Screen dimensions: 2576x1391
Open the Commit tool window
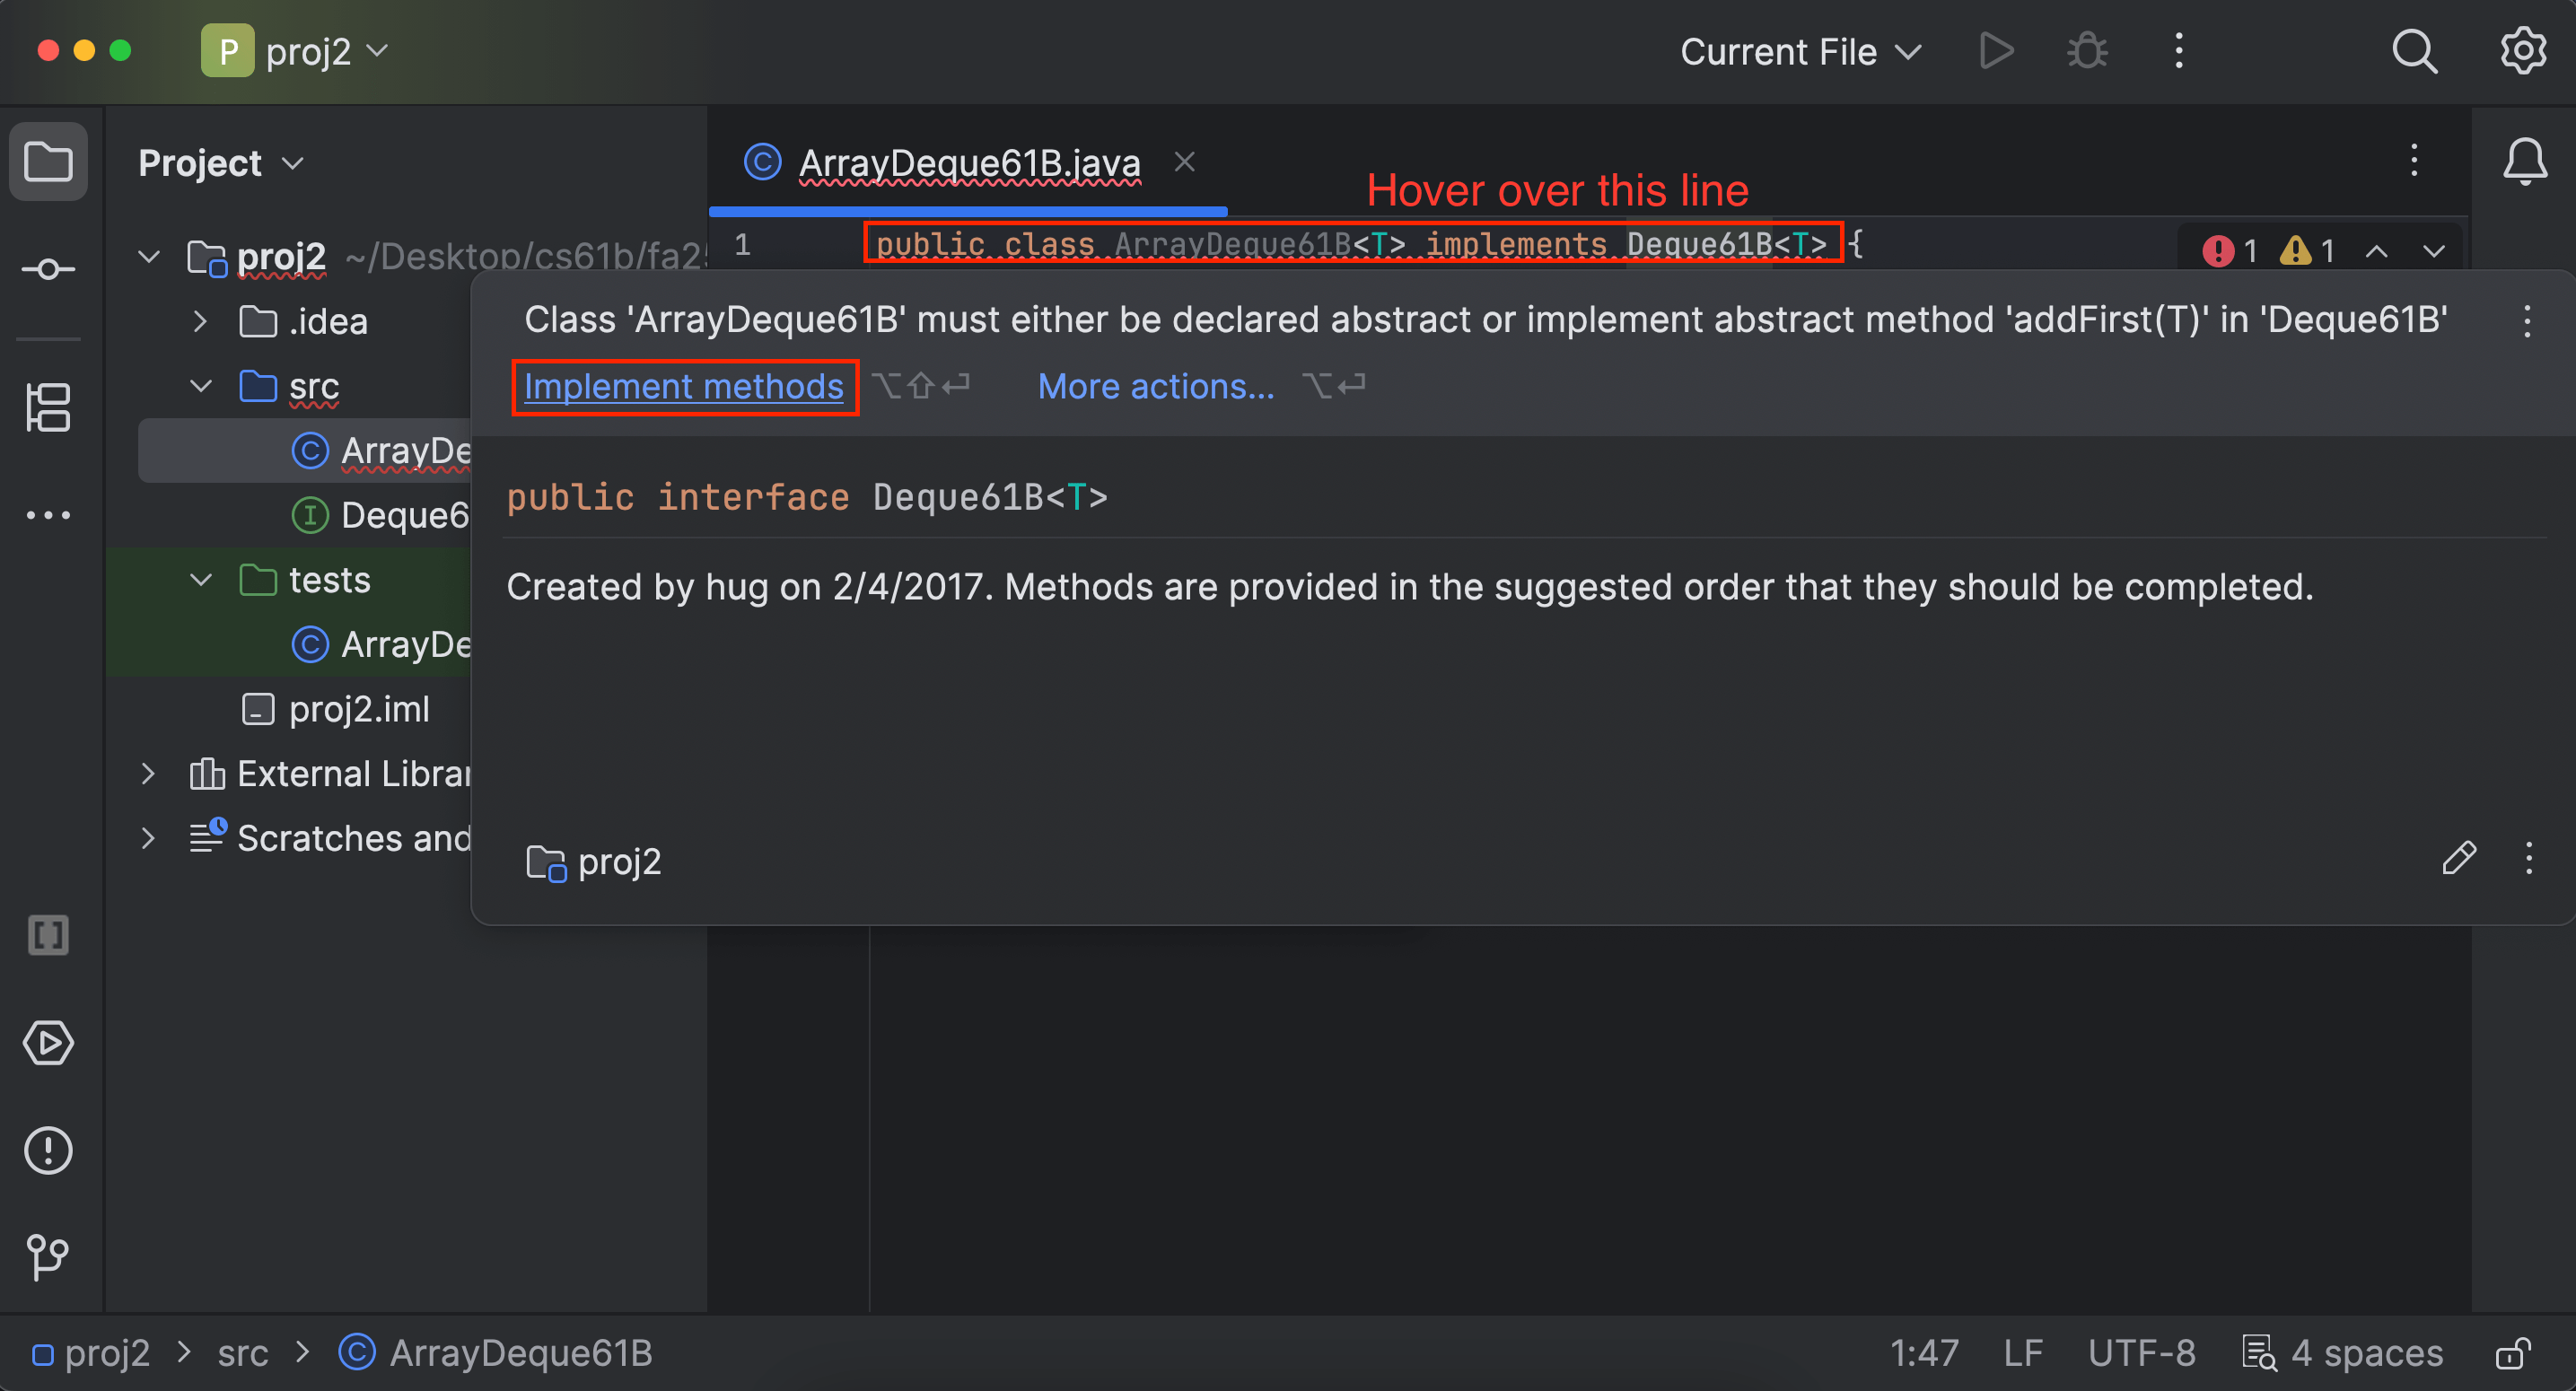[48, 268]
